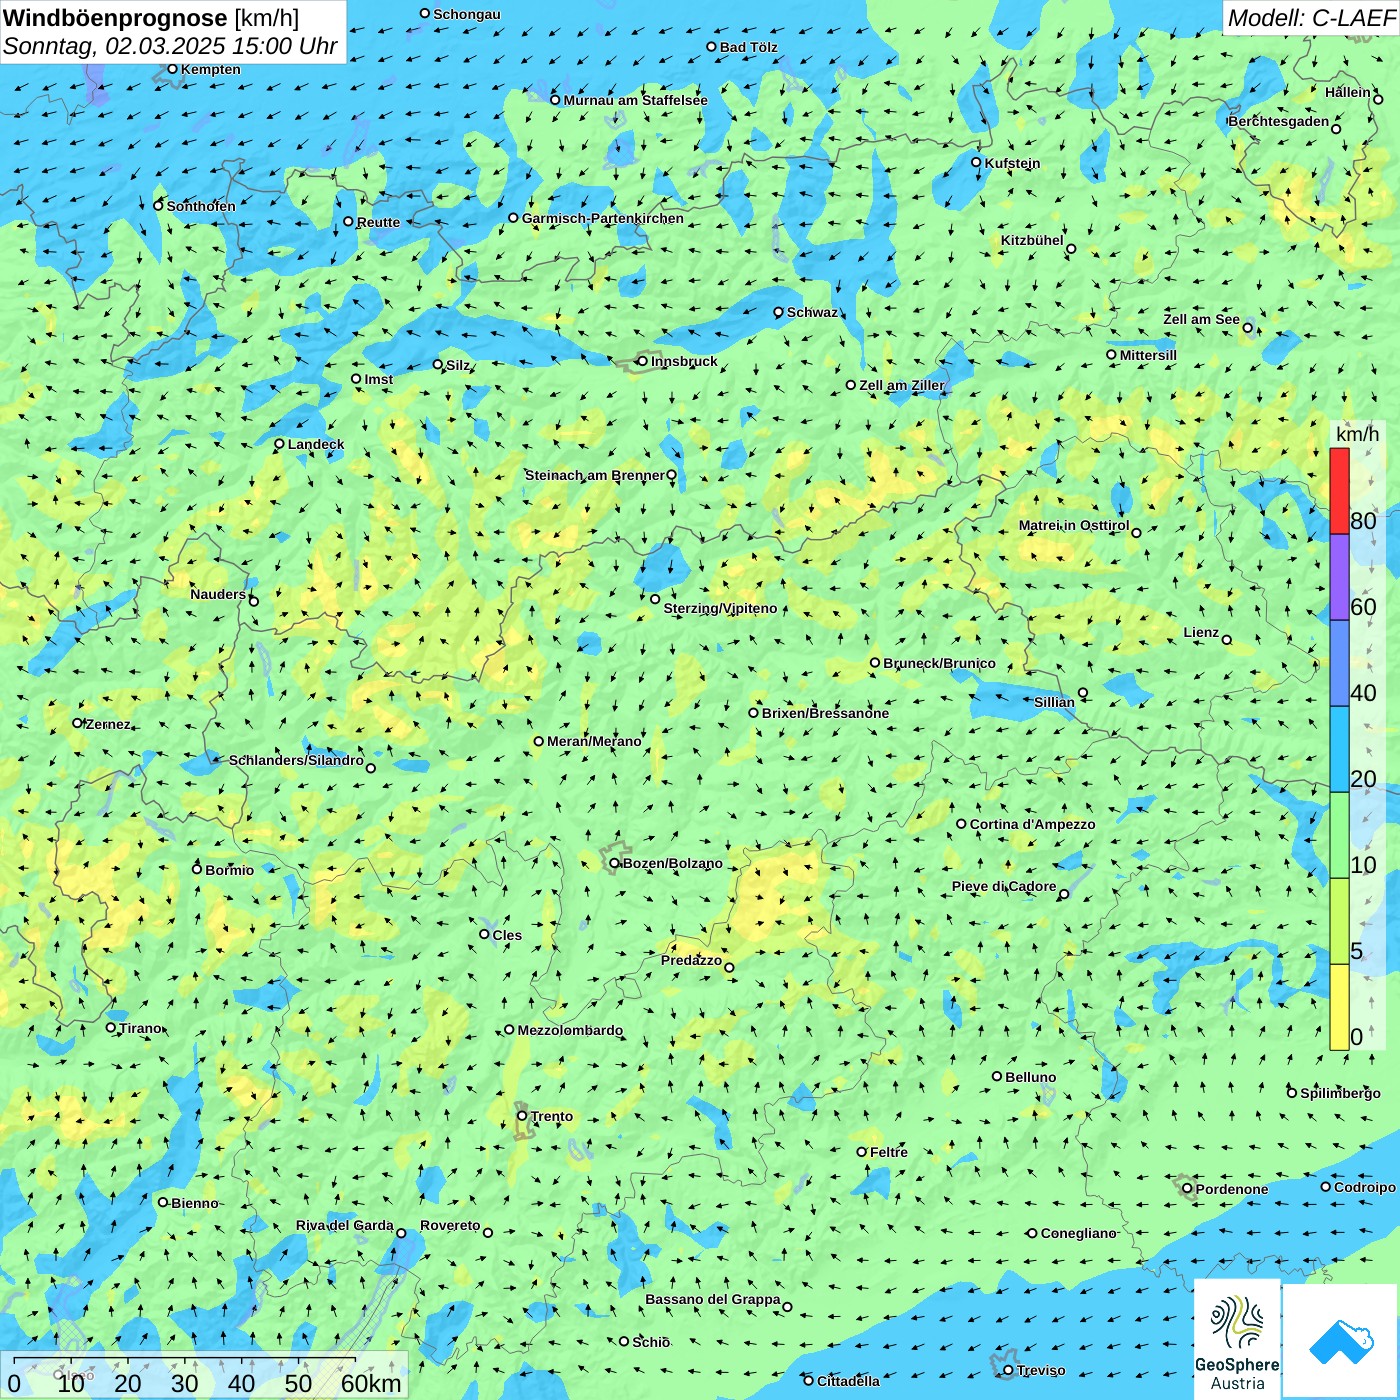Click the Schlanders/Silandro label
1400x1400 pixels.
pyautogui.click(x=296, y=760)
